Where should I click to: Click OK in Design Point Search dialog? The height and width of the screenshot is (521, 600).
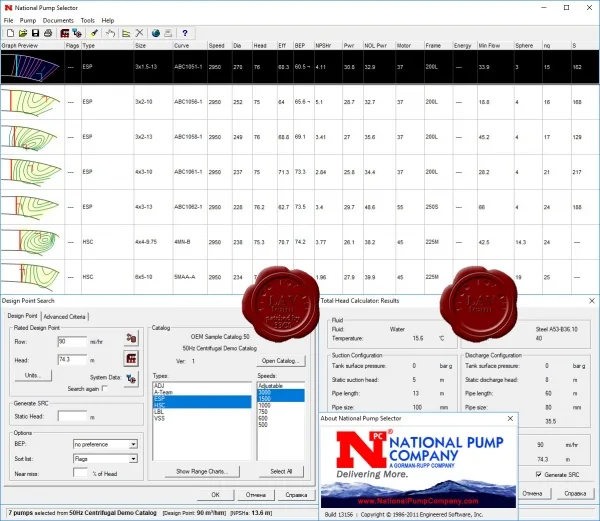coord(215,495)
